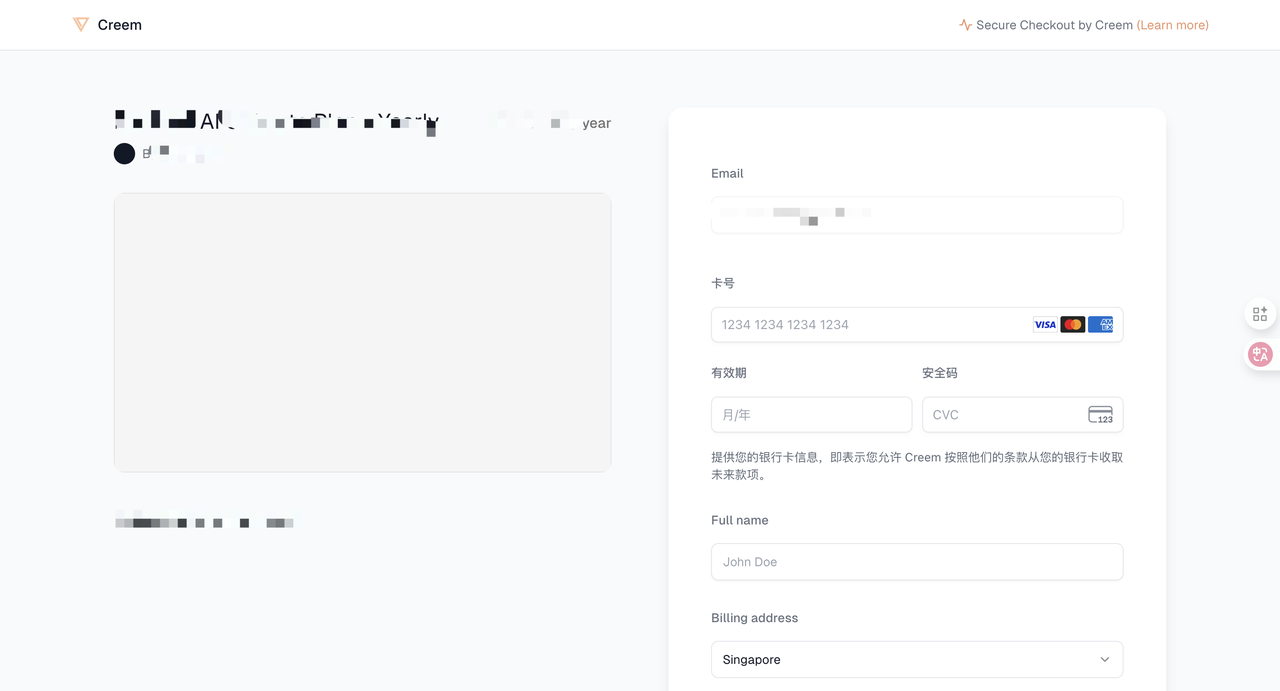This screenshot has width=1280, height=691.
Task: Click the Creem triangle logo icon
Action: (81, 25)
